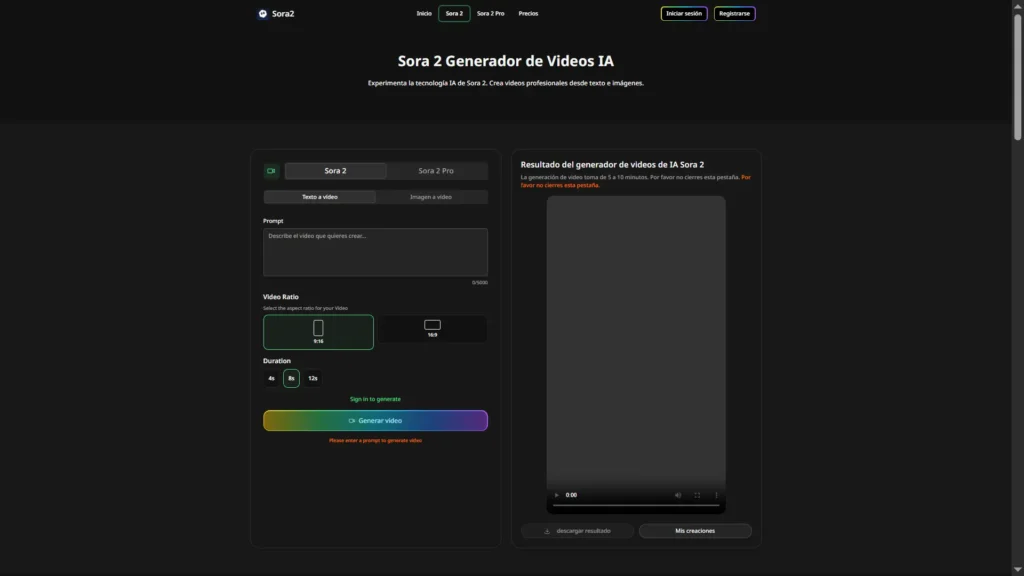Screen dimensions: 1024x576
Task: Open the Inicio navigation item
Action: pos(424,13)
